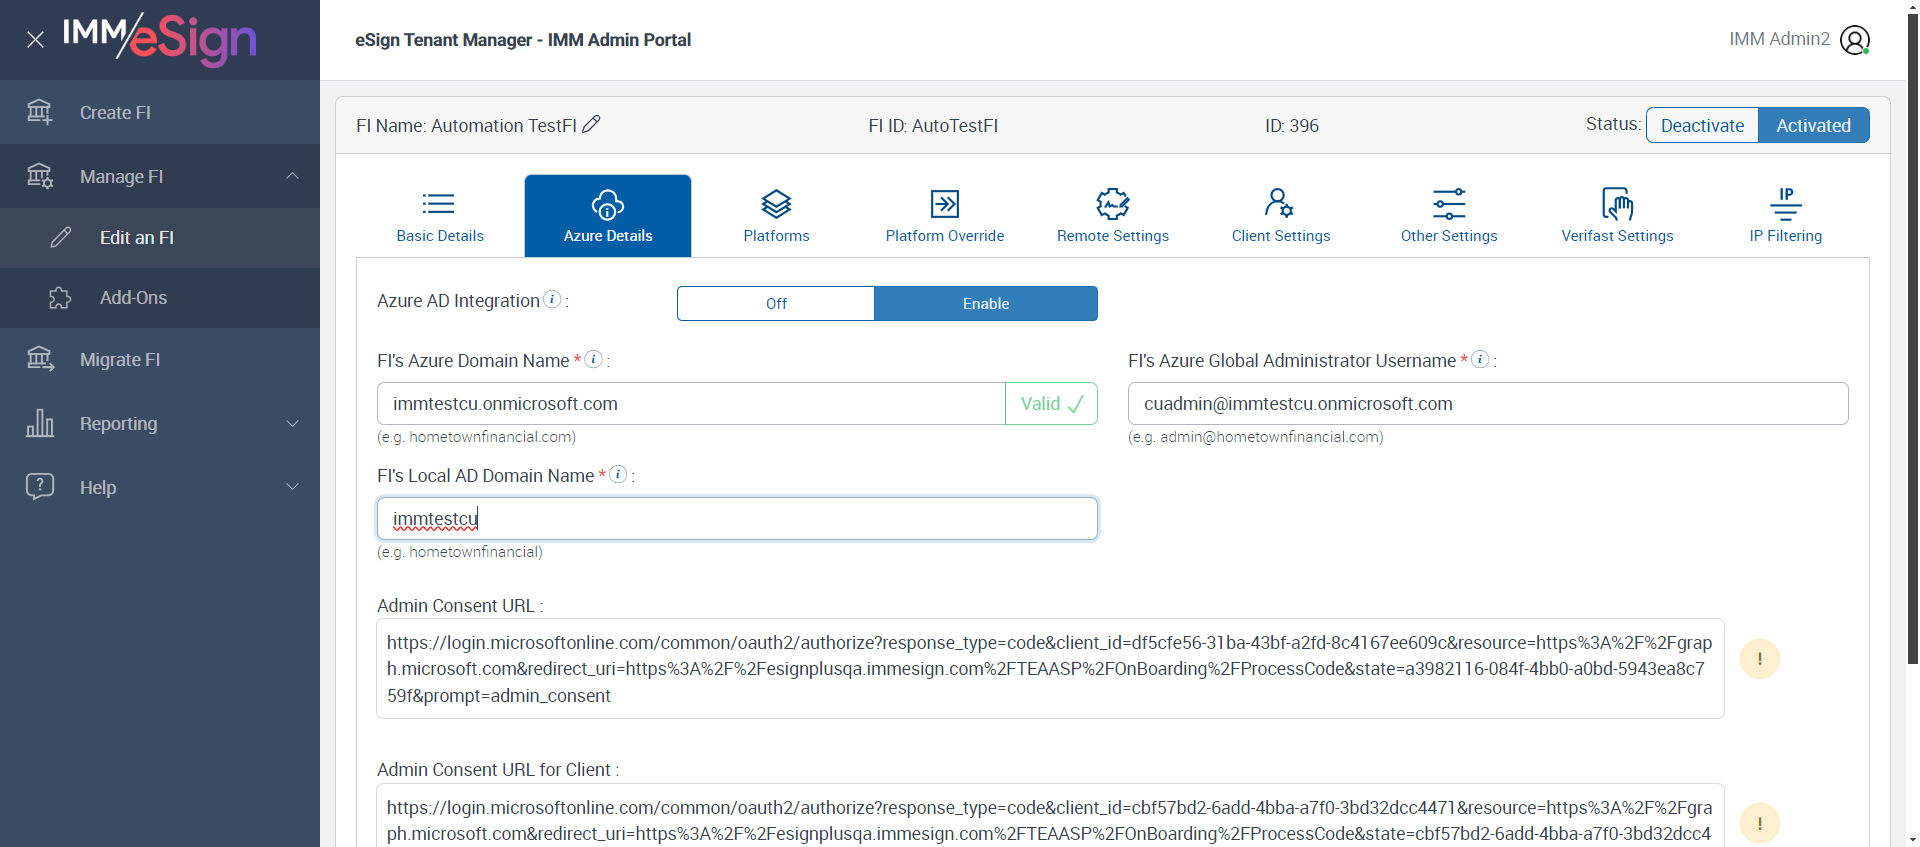1920x847 pixels.
Task: Click the scrollbar down arrow
Action: pyautogui.click(x=1912, y=839)
